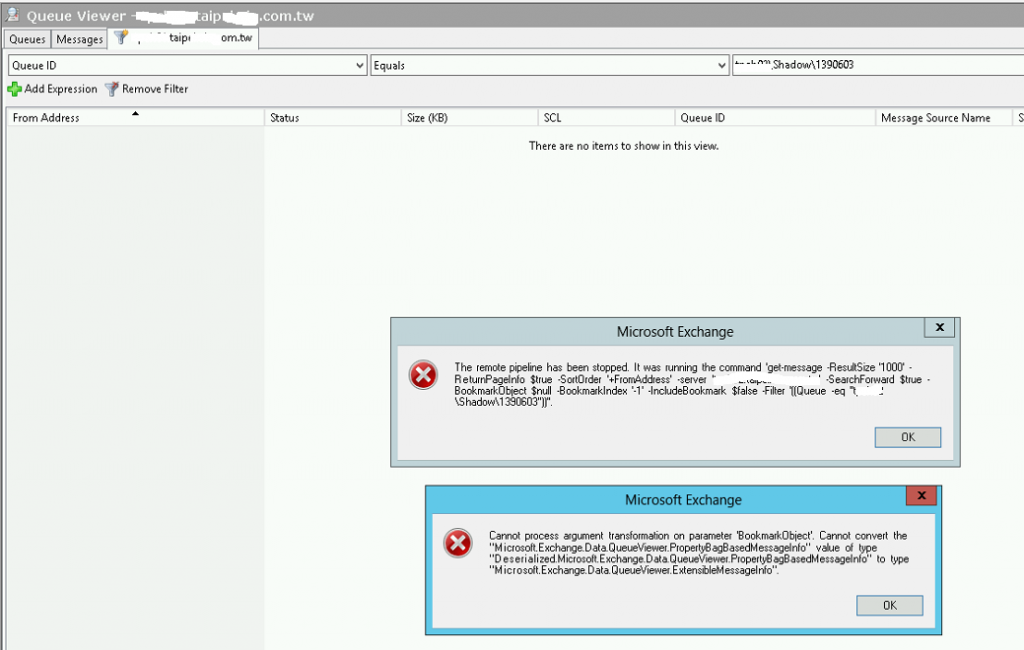Click the filter value field containing Shadow\1390603
The image size is (1024, 650).
[878, 65]
